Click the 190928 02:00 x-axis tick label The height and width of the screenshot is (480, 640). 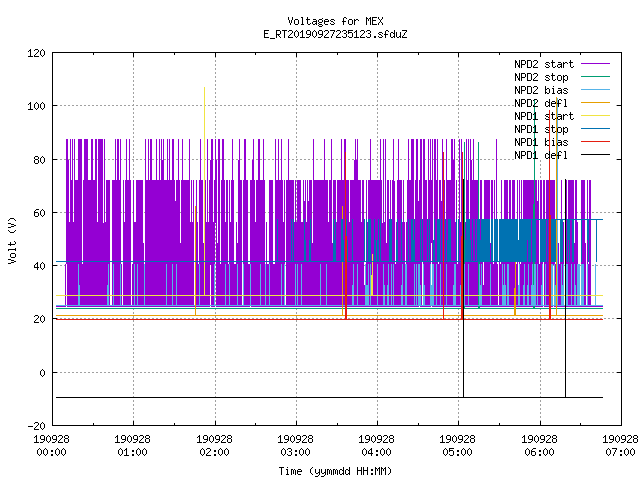pos(214,446)
